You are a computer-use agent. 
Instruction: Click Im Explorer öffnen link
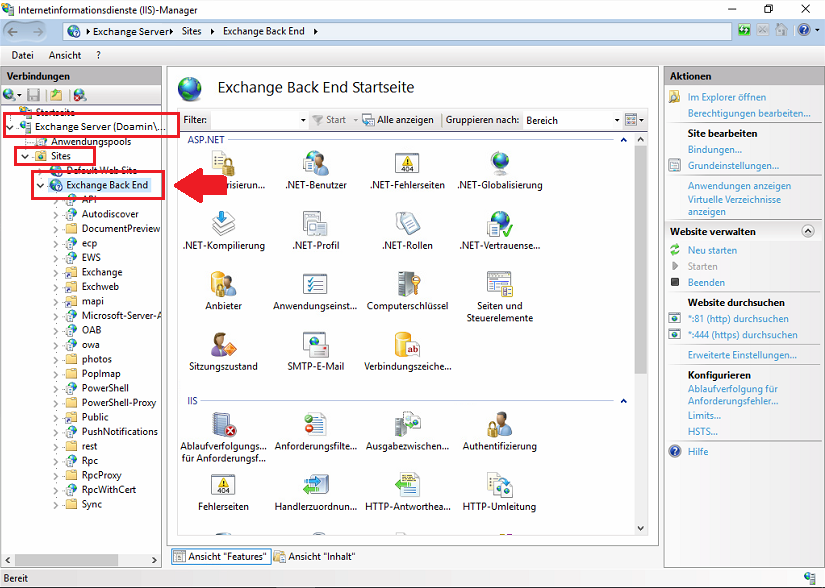click(726, 97)
